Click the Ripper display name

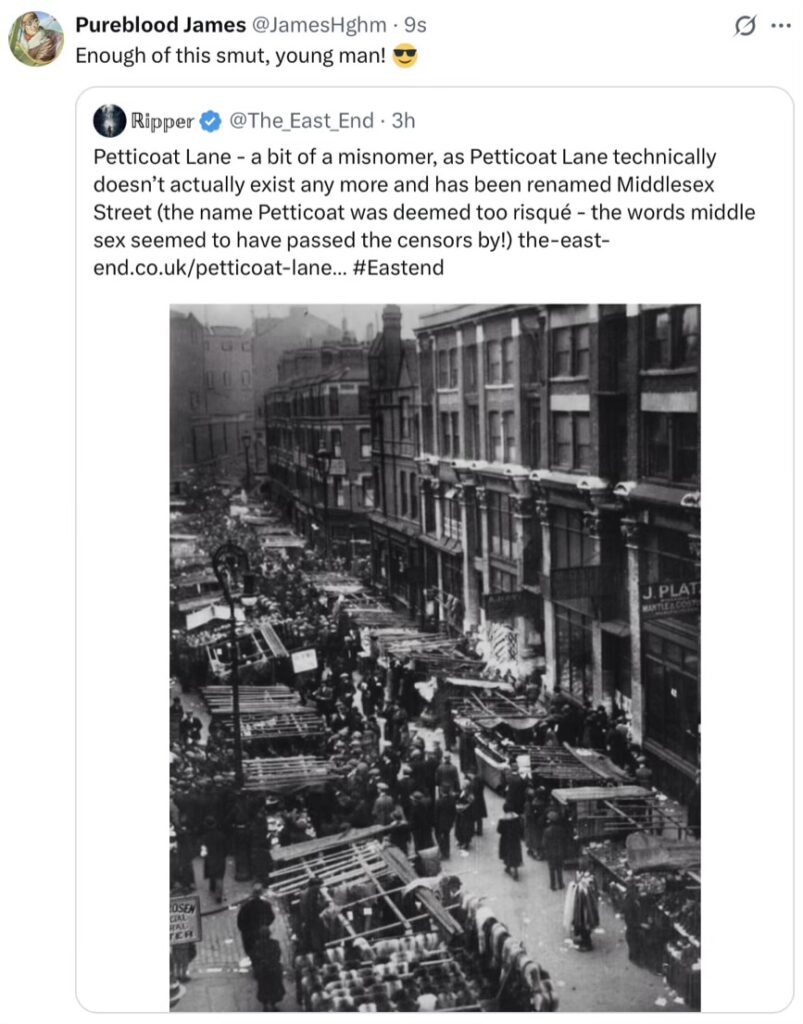click(163, 121)
